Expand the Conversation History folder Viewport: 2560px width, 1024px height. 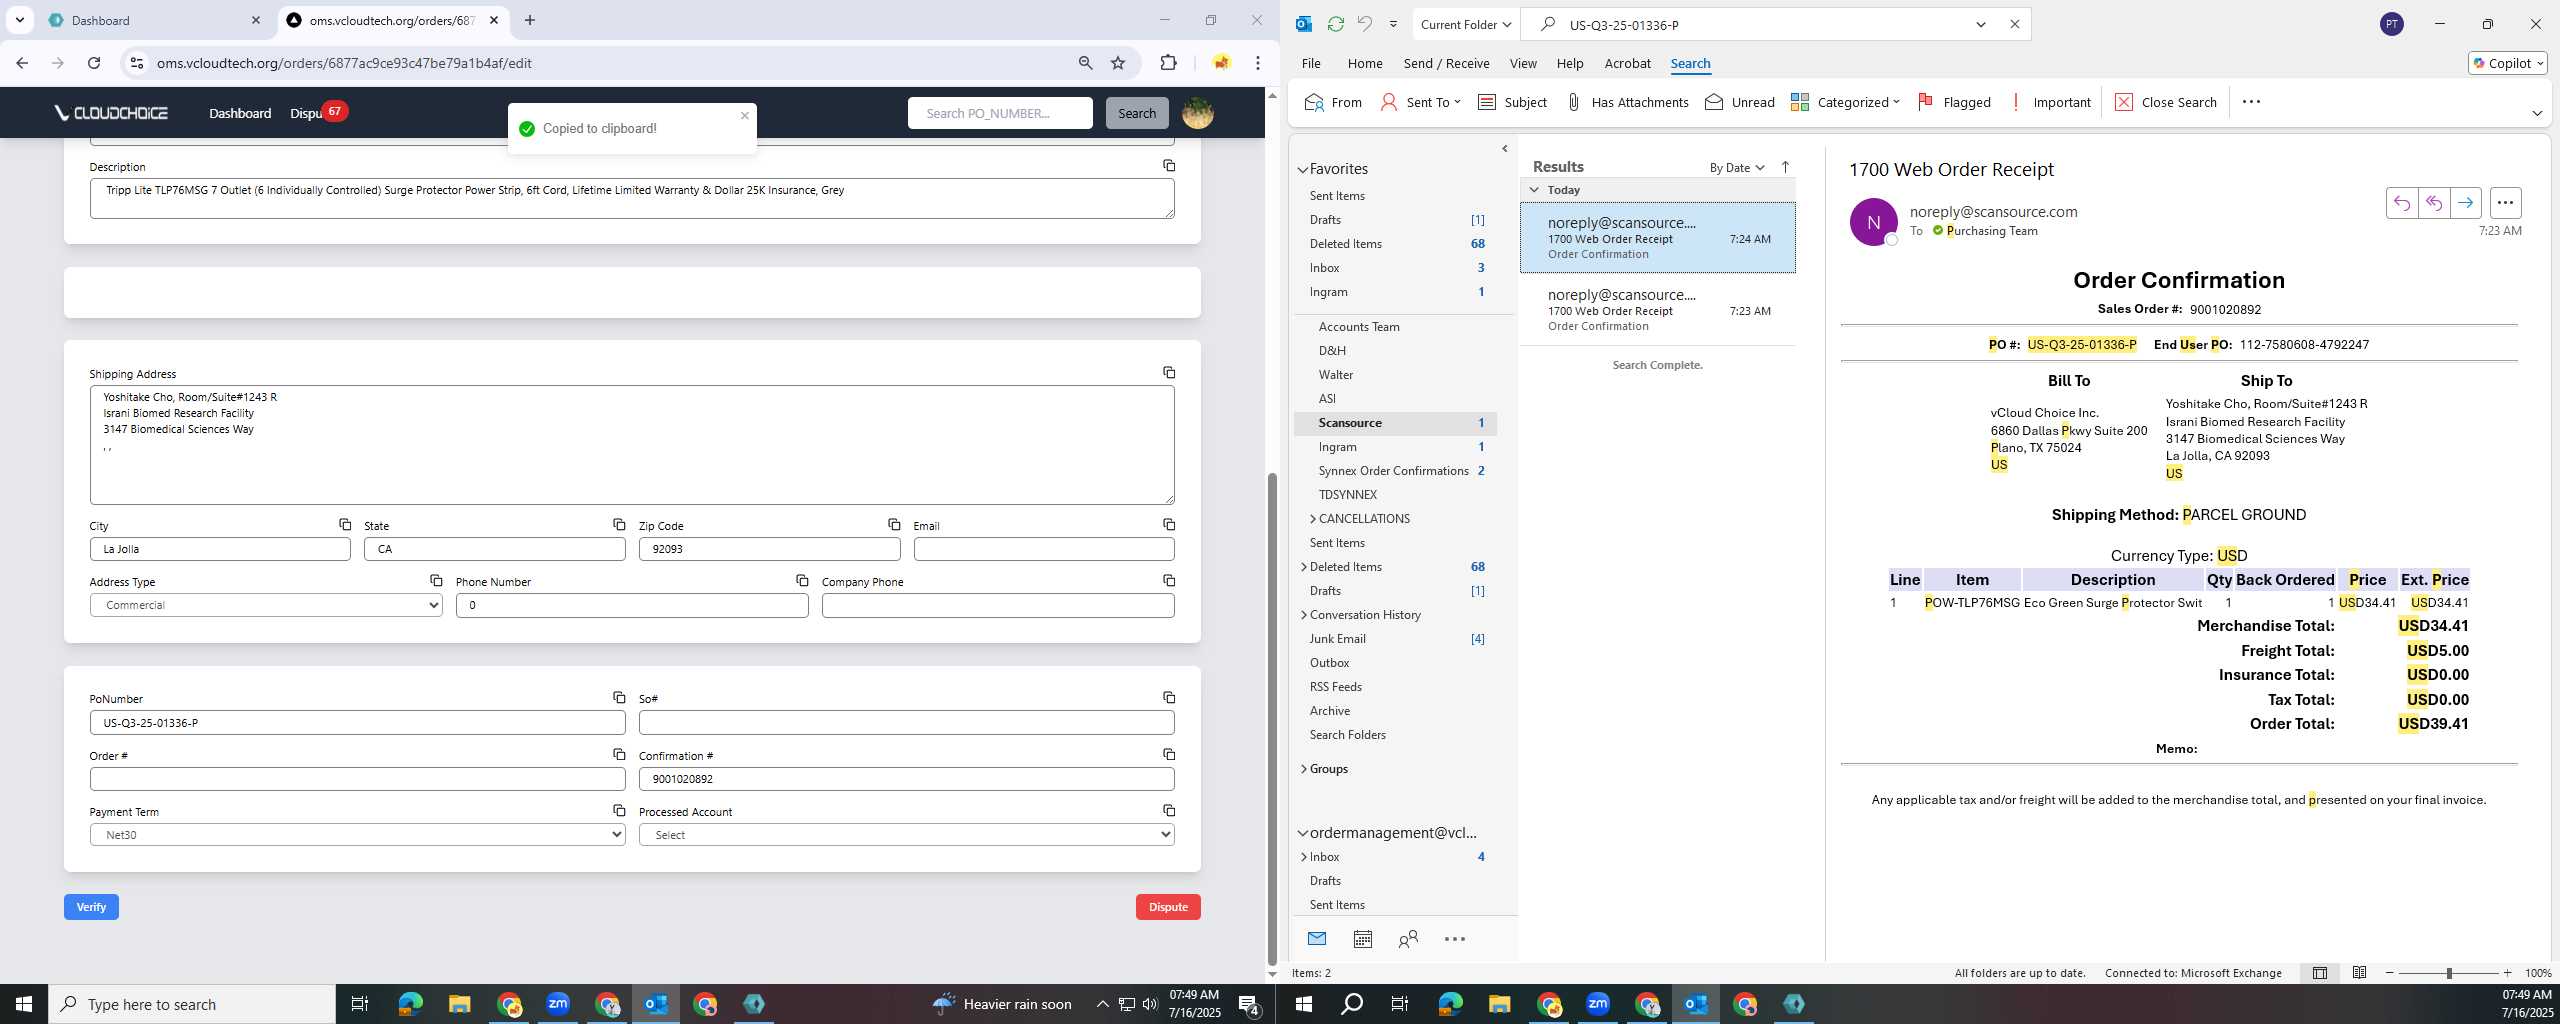pyautogui.click(x=1304, y=615)
